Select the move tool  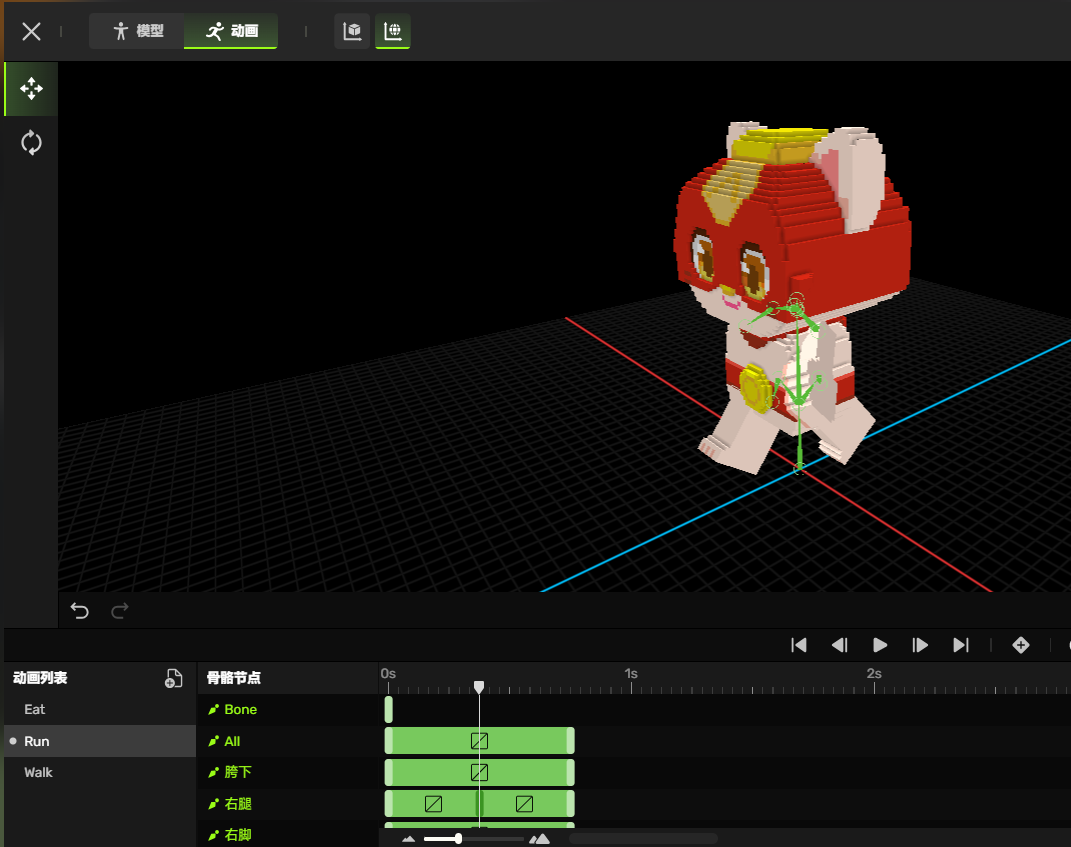tap(31, 89)
